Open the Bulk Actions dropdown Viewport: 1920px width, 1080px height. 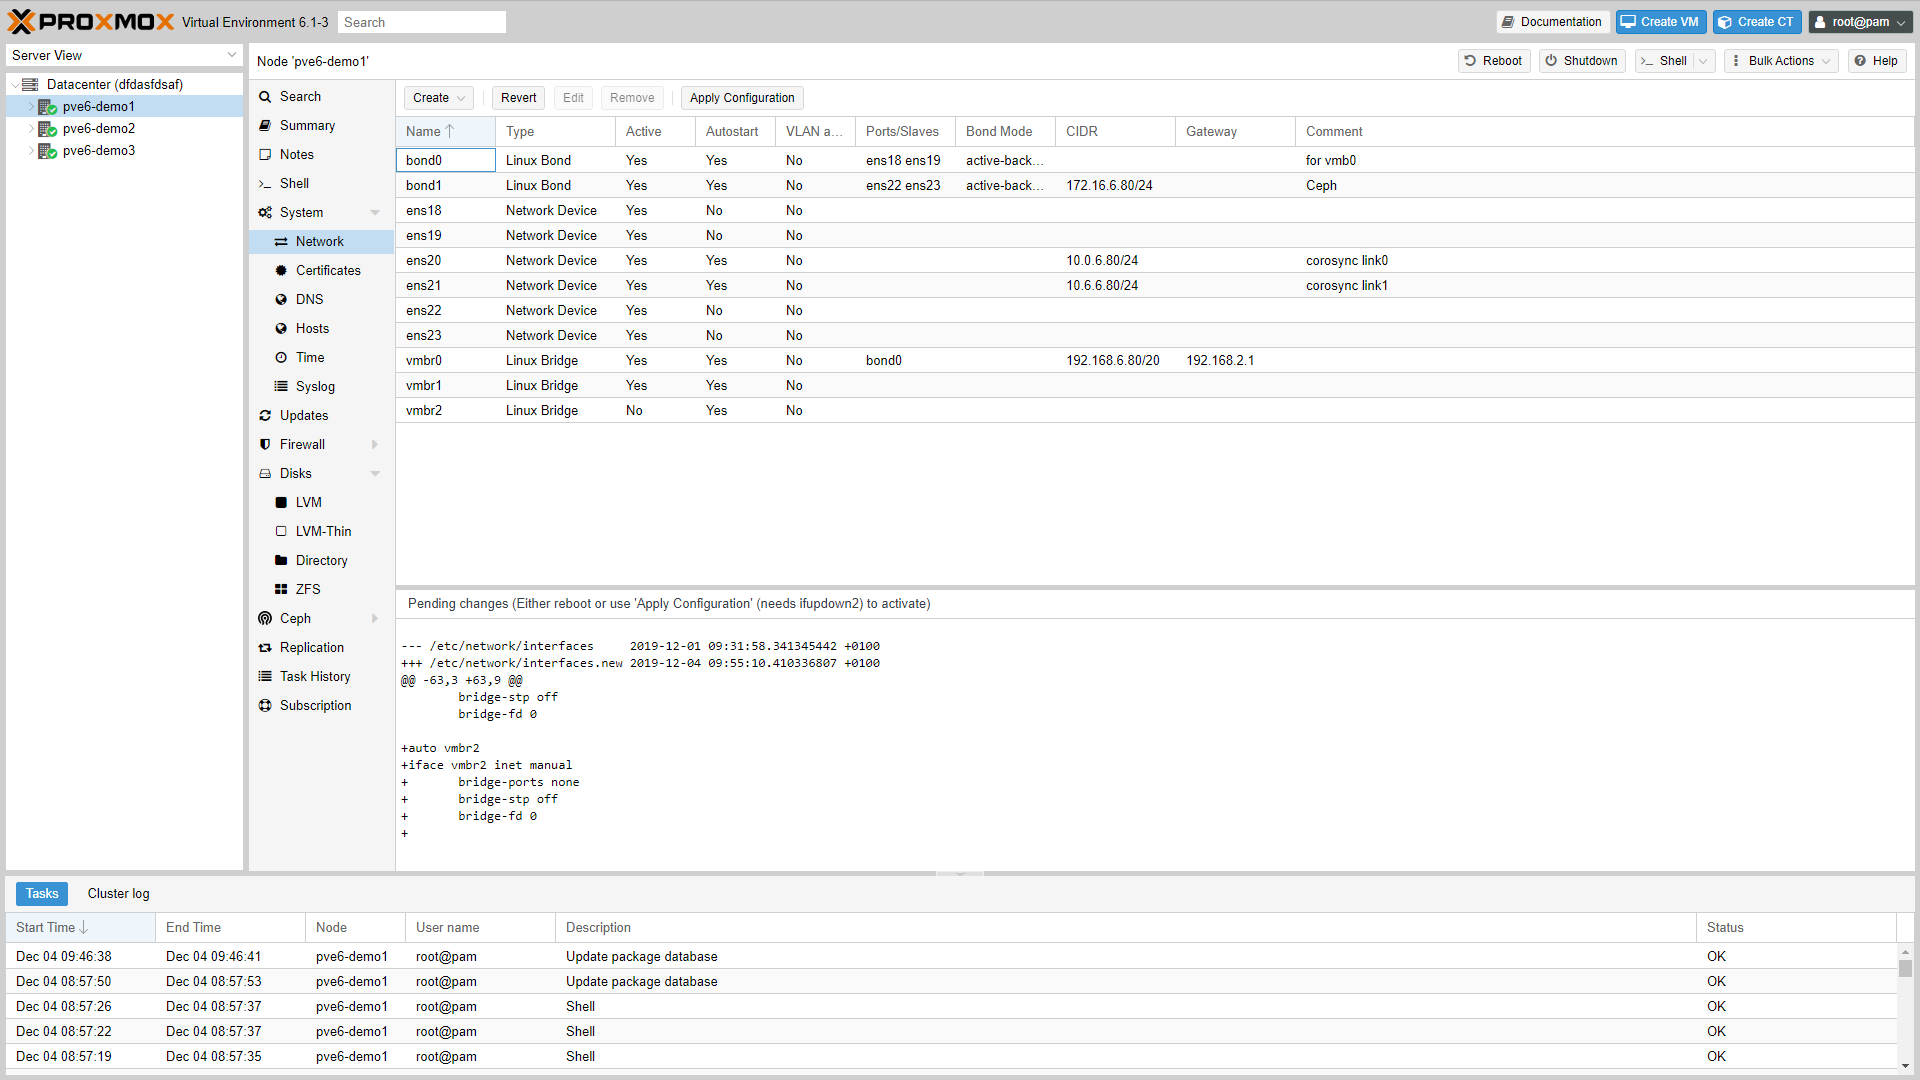click(x=1781, y=61)
